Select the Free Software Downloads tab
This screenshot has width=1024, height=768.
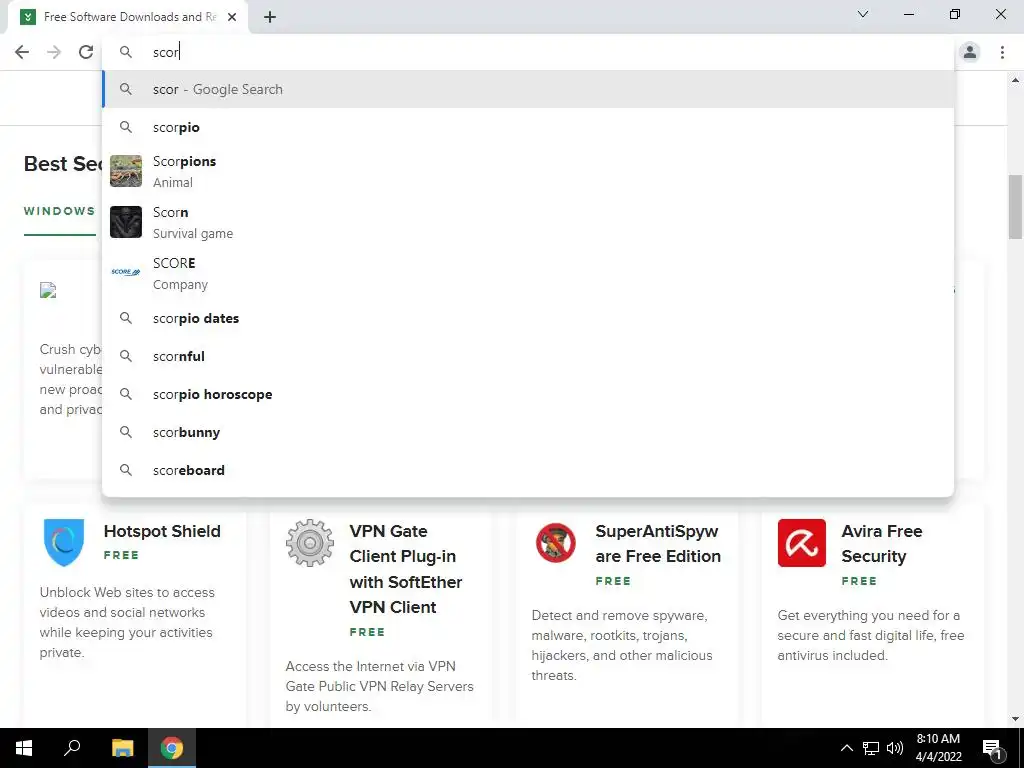[128, 17]
